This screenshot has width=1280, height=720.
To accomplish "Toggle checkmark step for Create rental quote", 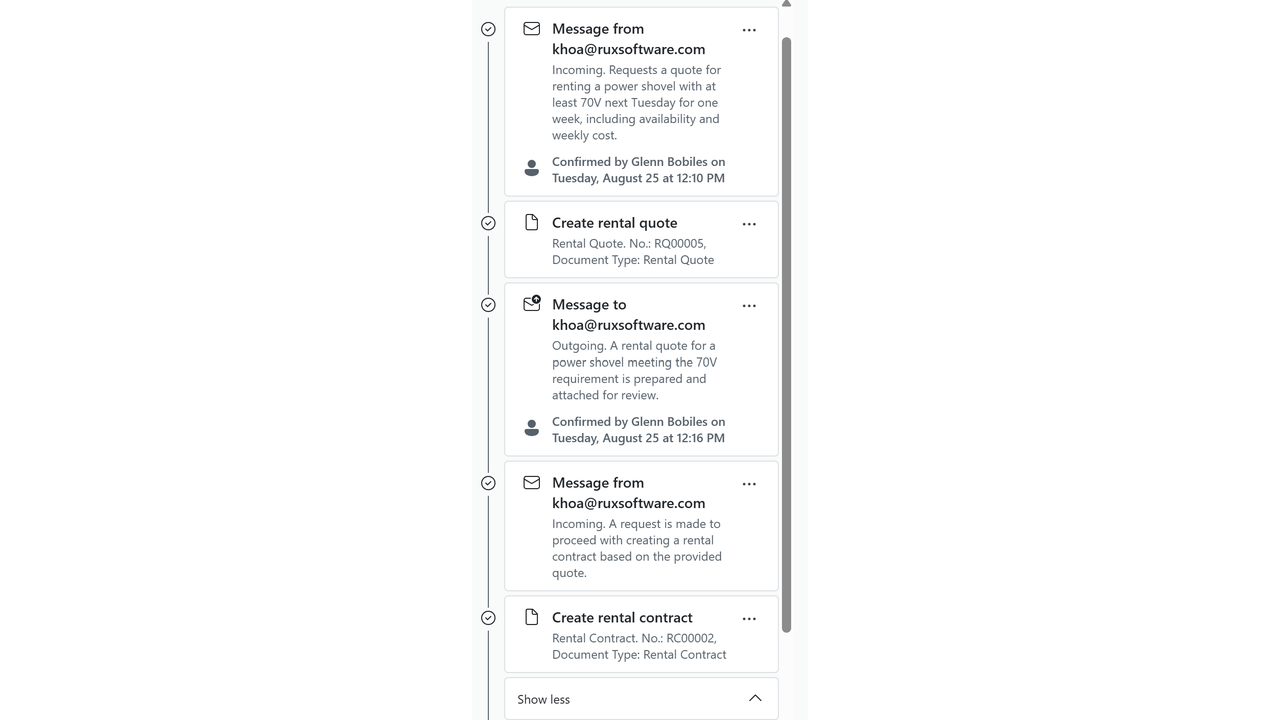I will tap(488, 223).
